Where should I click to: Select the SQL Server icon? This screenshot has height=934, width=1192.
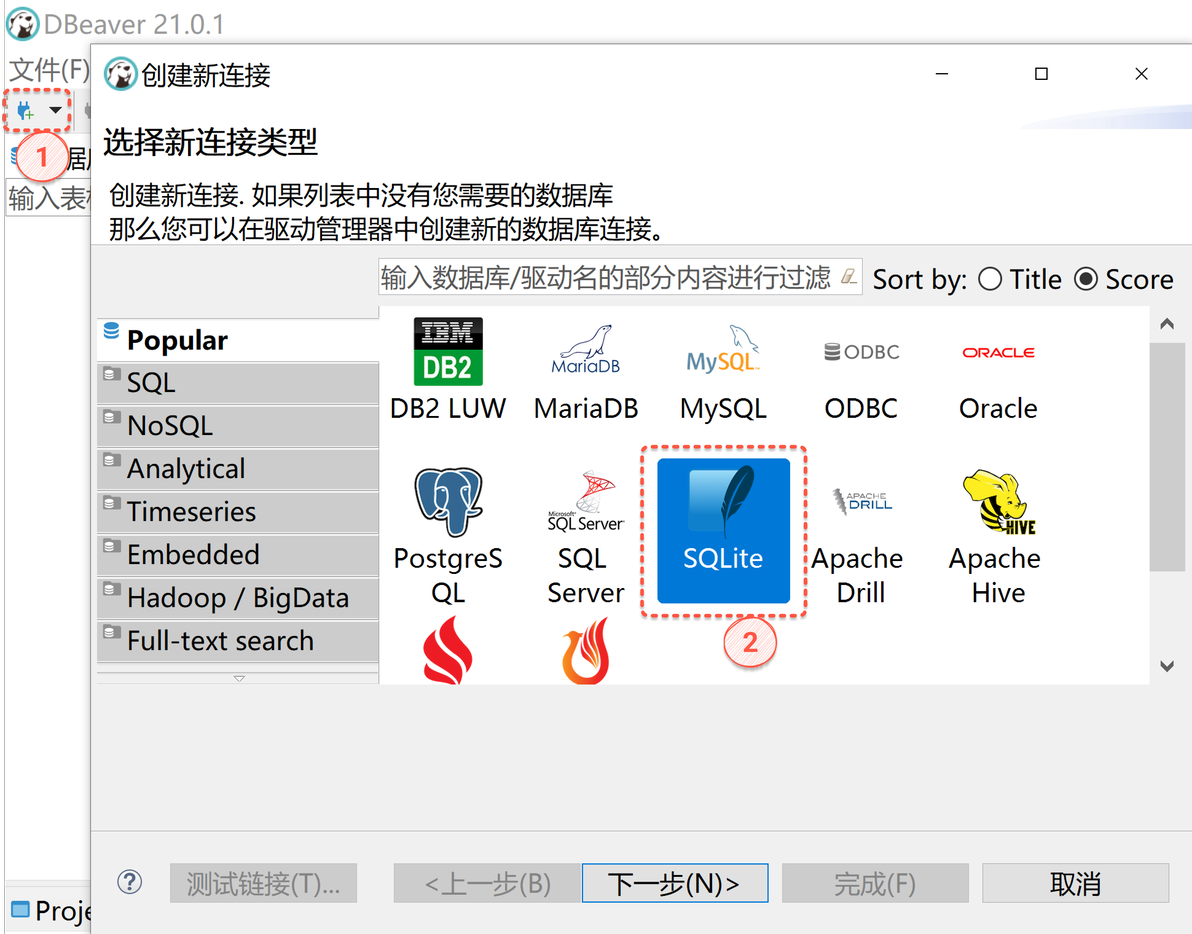(585, 502)
